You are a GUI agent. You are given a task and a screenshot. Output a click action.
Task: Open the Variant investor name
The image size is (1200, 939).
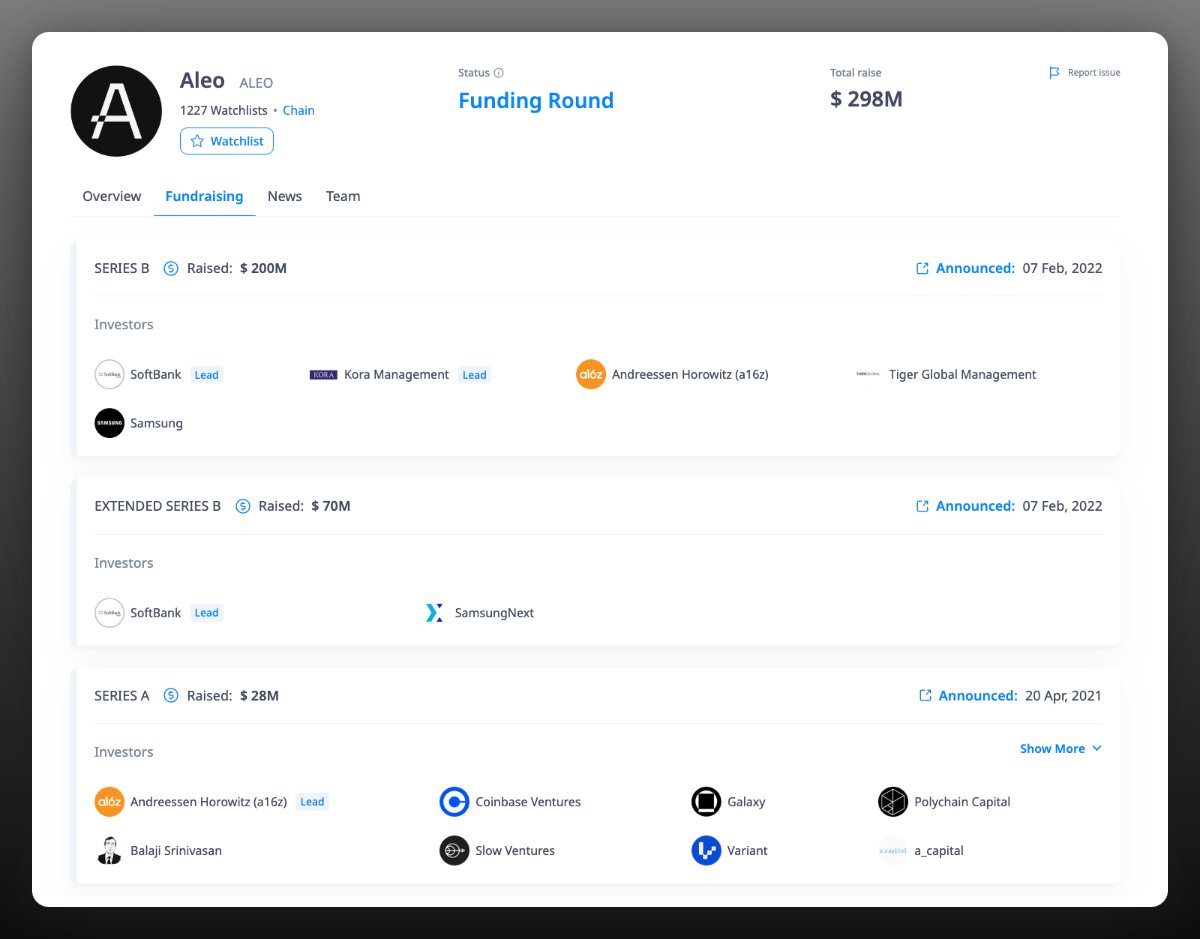748,850
